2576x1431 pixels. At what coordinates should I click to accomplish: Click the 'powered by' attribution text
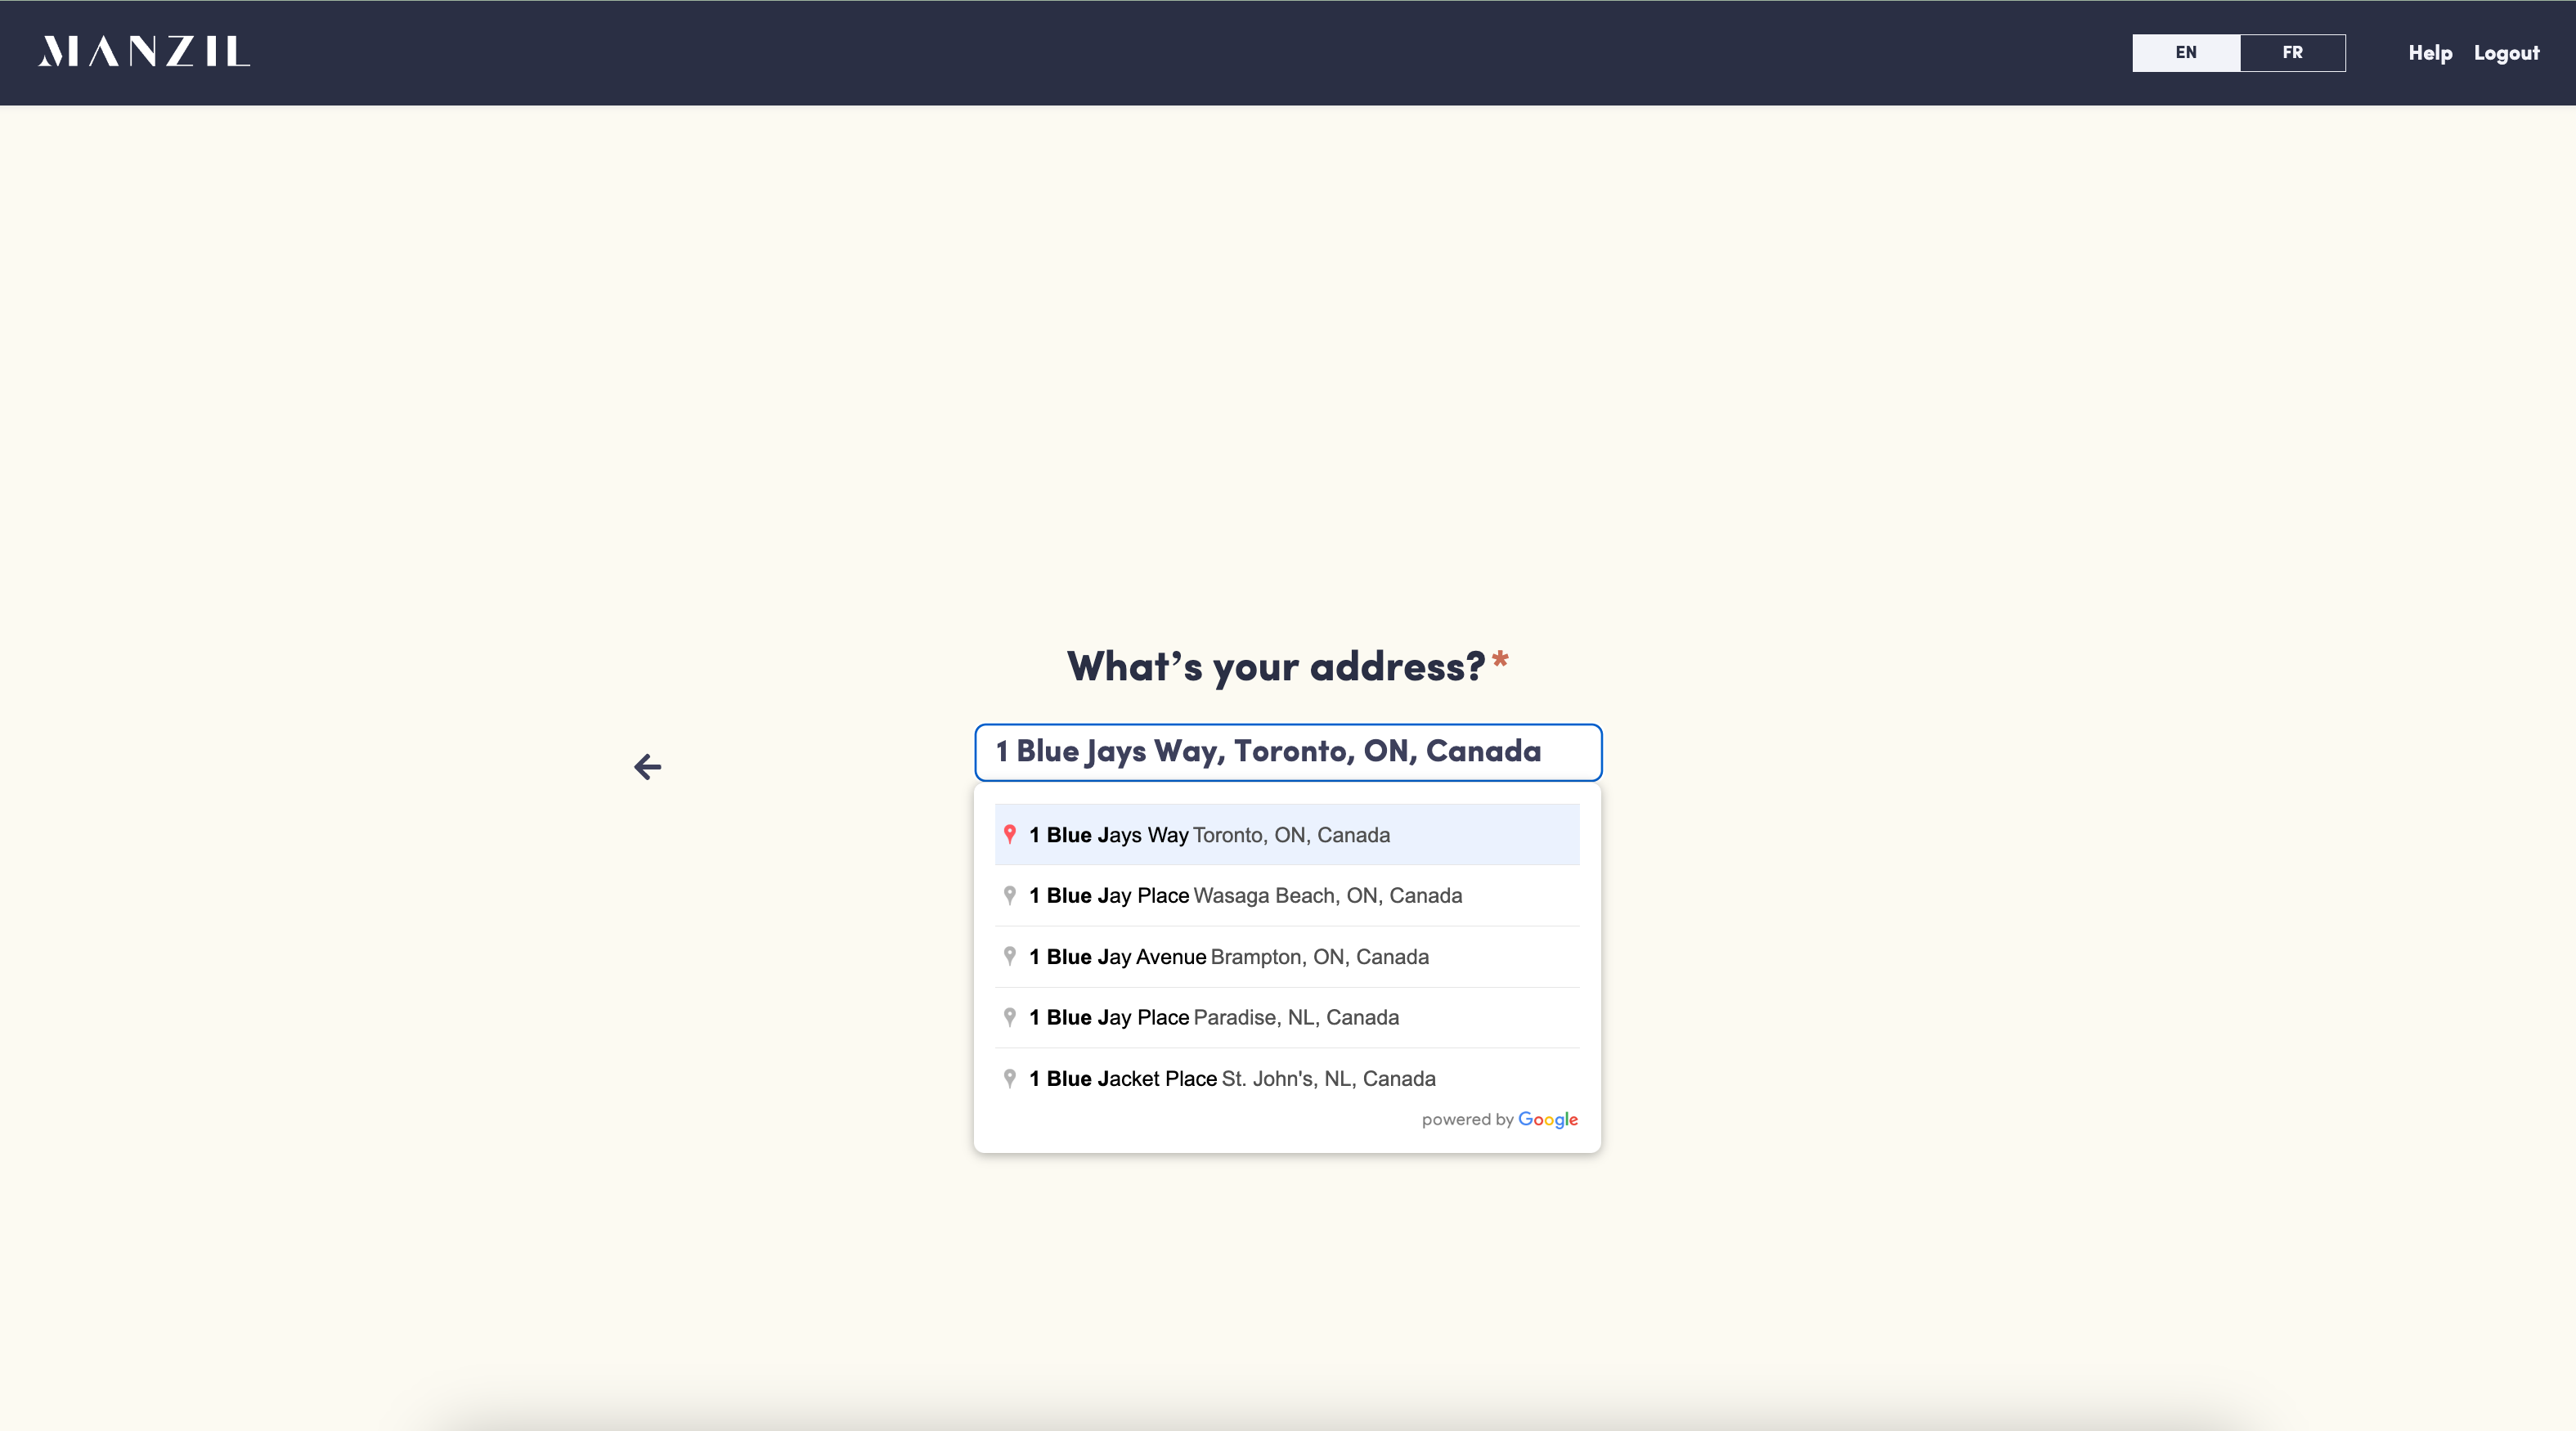1467,1120
